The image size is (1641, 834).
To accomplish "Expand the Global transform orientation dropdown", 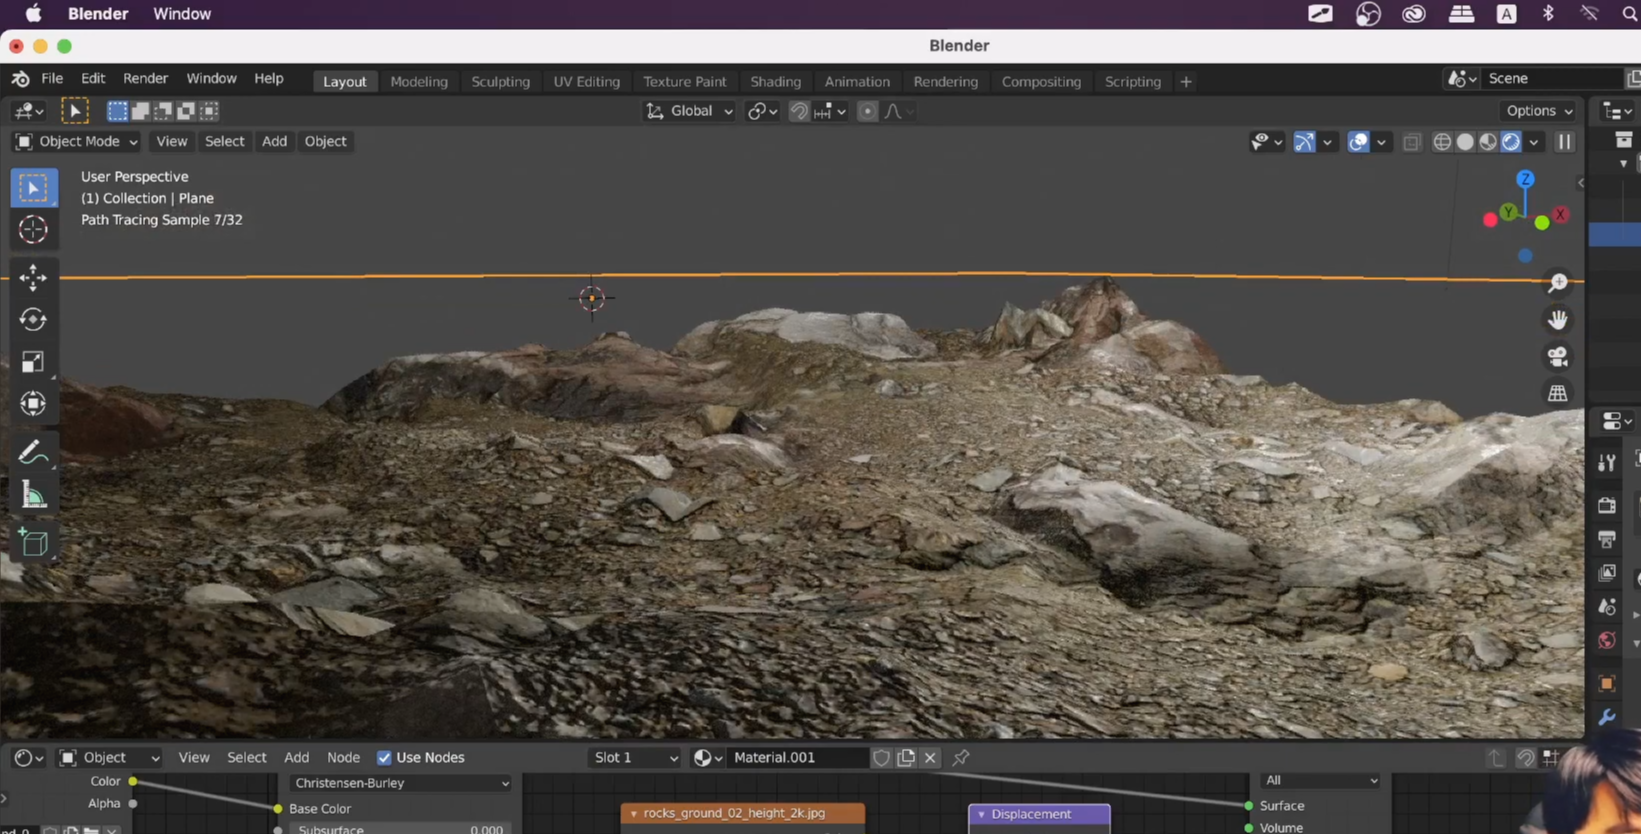I will (x=690, y=111).
